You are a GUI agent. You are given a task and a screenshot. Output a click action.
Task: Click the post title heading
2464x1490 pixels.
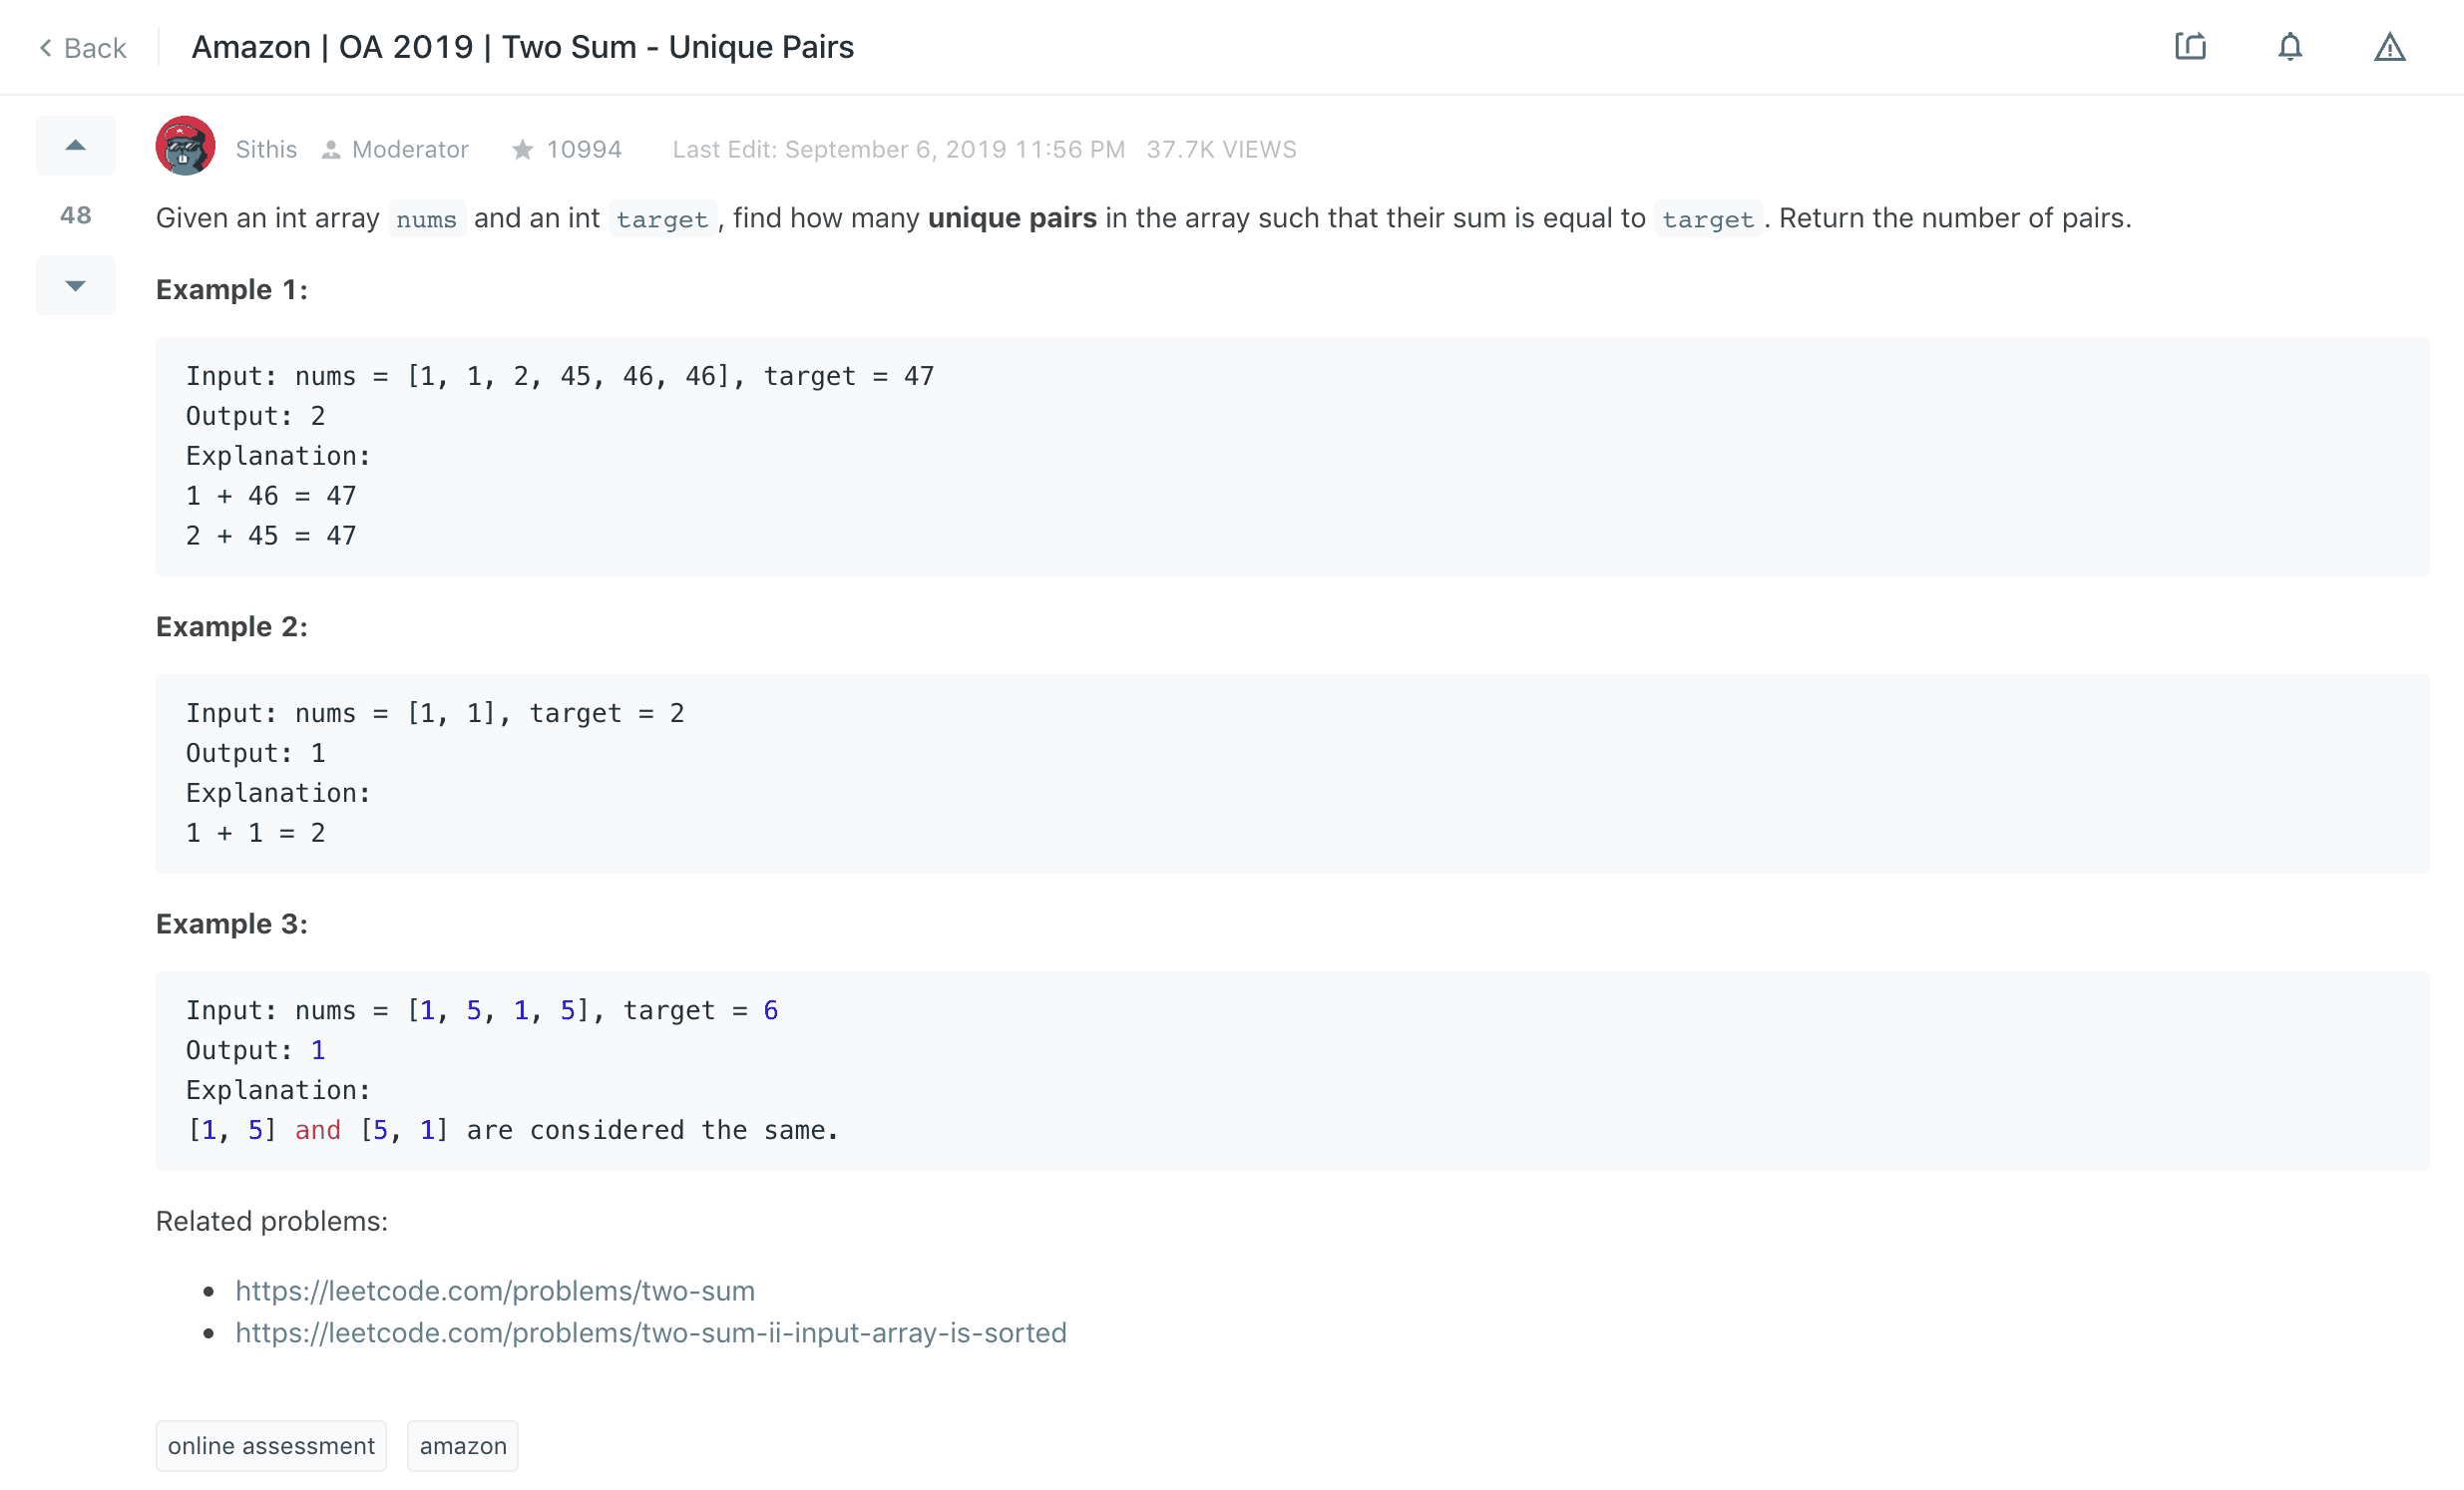tap(522, 47)
